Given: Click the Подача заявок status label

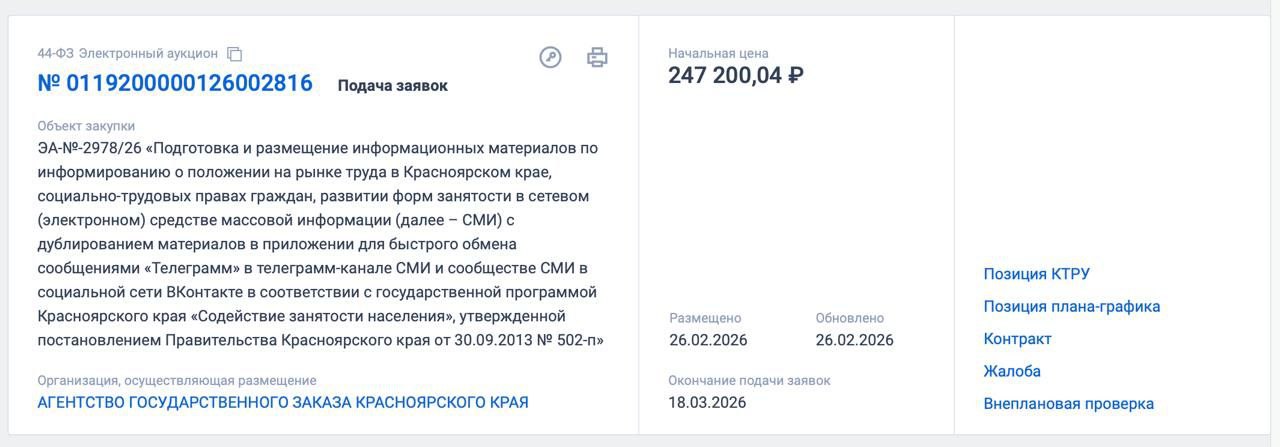Looking at the screenshot, I should pos(392,86).
